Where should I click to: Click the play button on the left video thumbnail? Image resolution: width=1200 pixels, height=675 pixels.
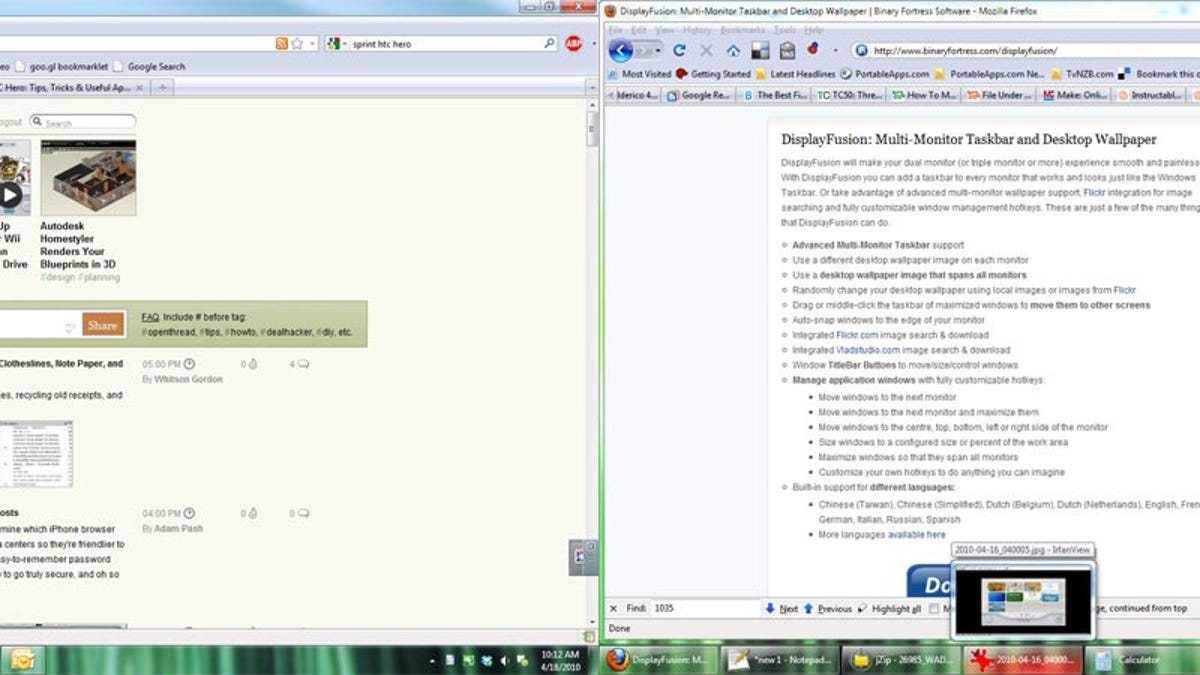click(x=9, y=195)
